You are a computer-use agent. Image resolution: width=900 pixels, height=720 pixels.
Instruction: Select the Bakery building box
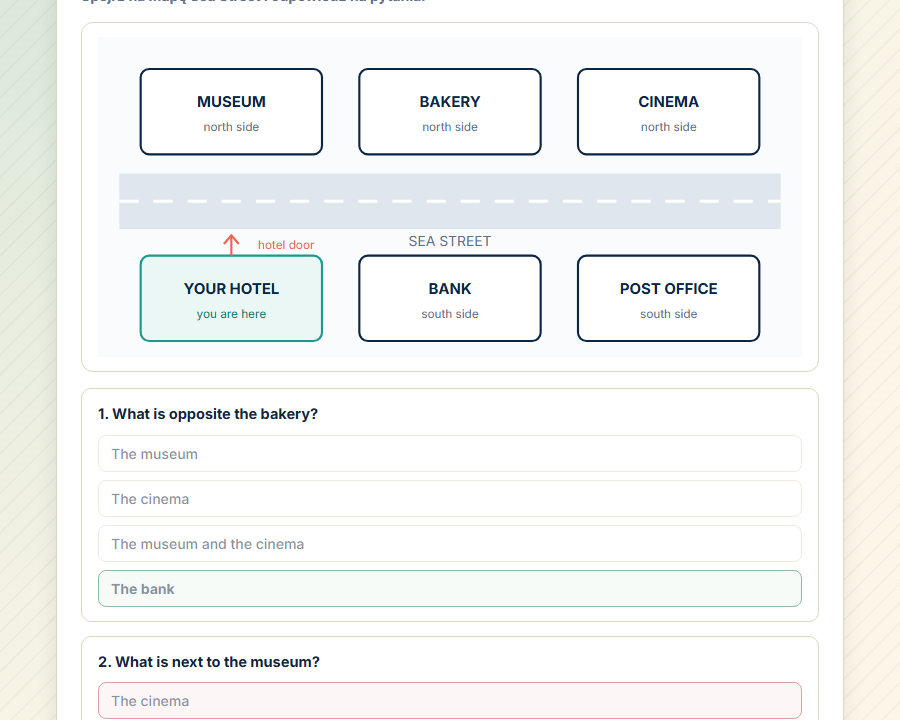(450, 112)
